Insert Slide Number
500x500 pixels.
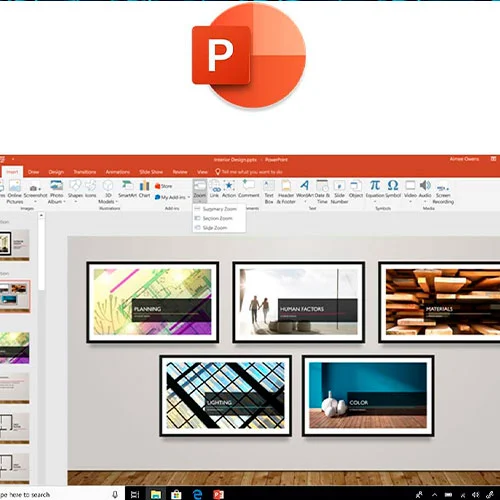click(x=339, y=192)
